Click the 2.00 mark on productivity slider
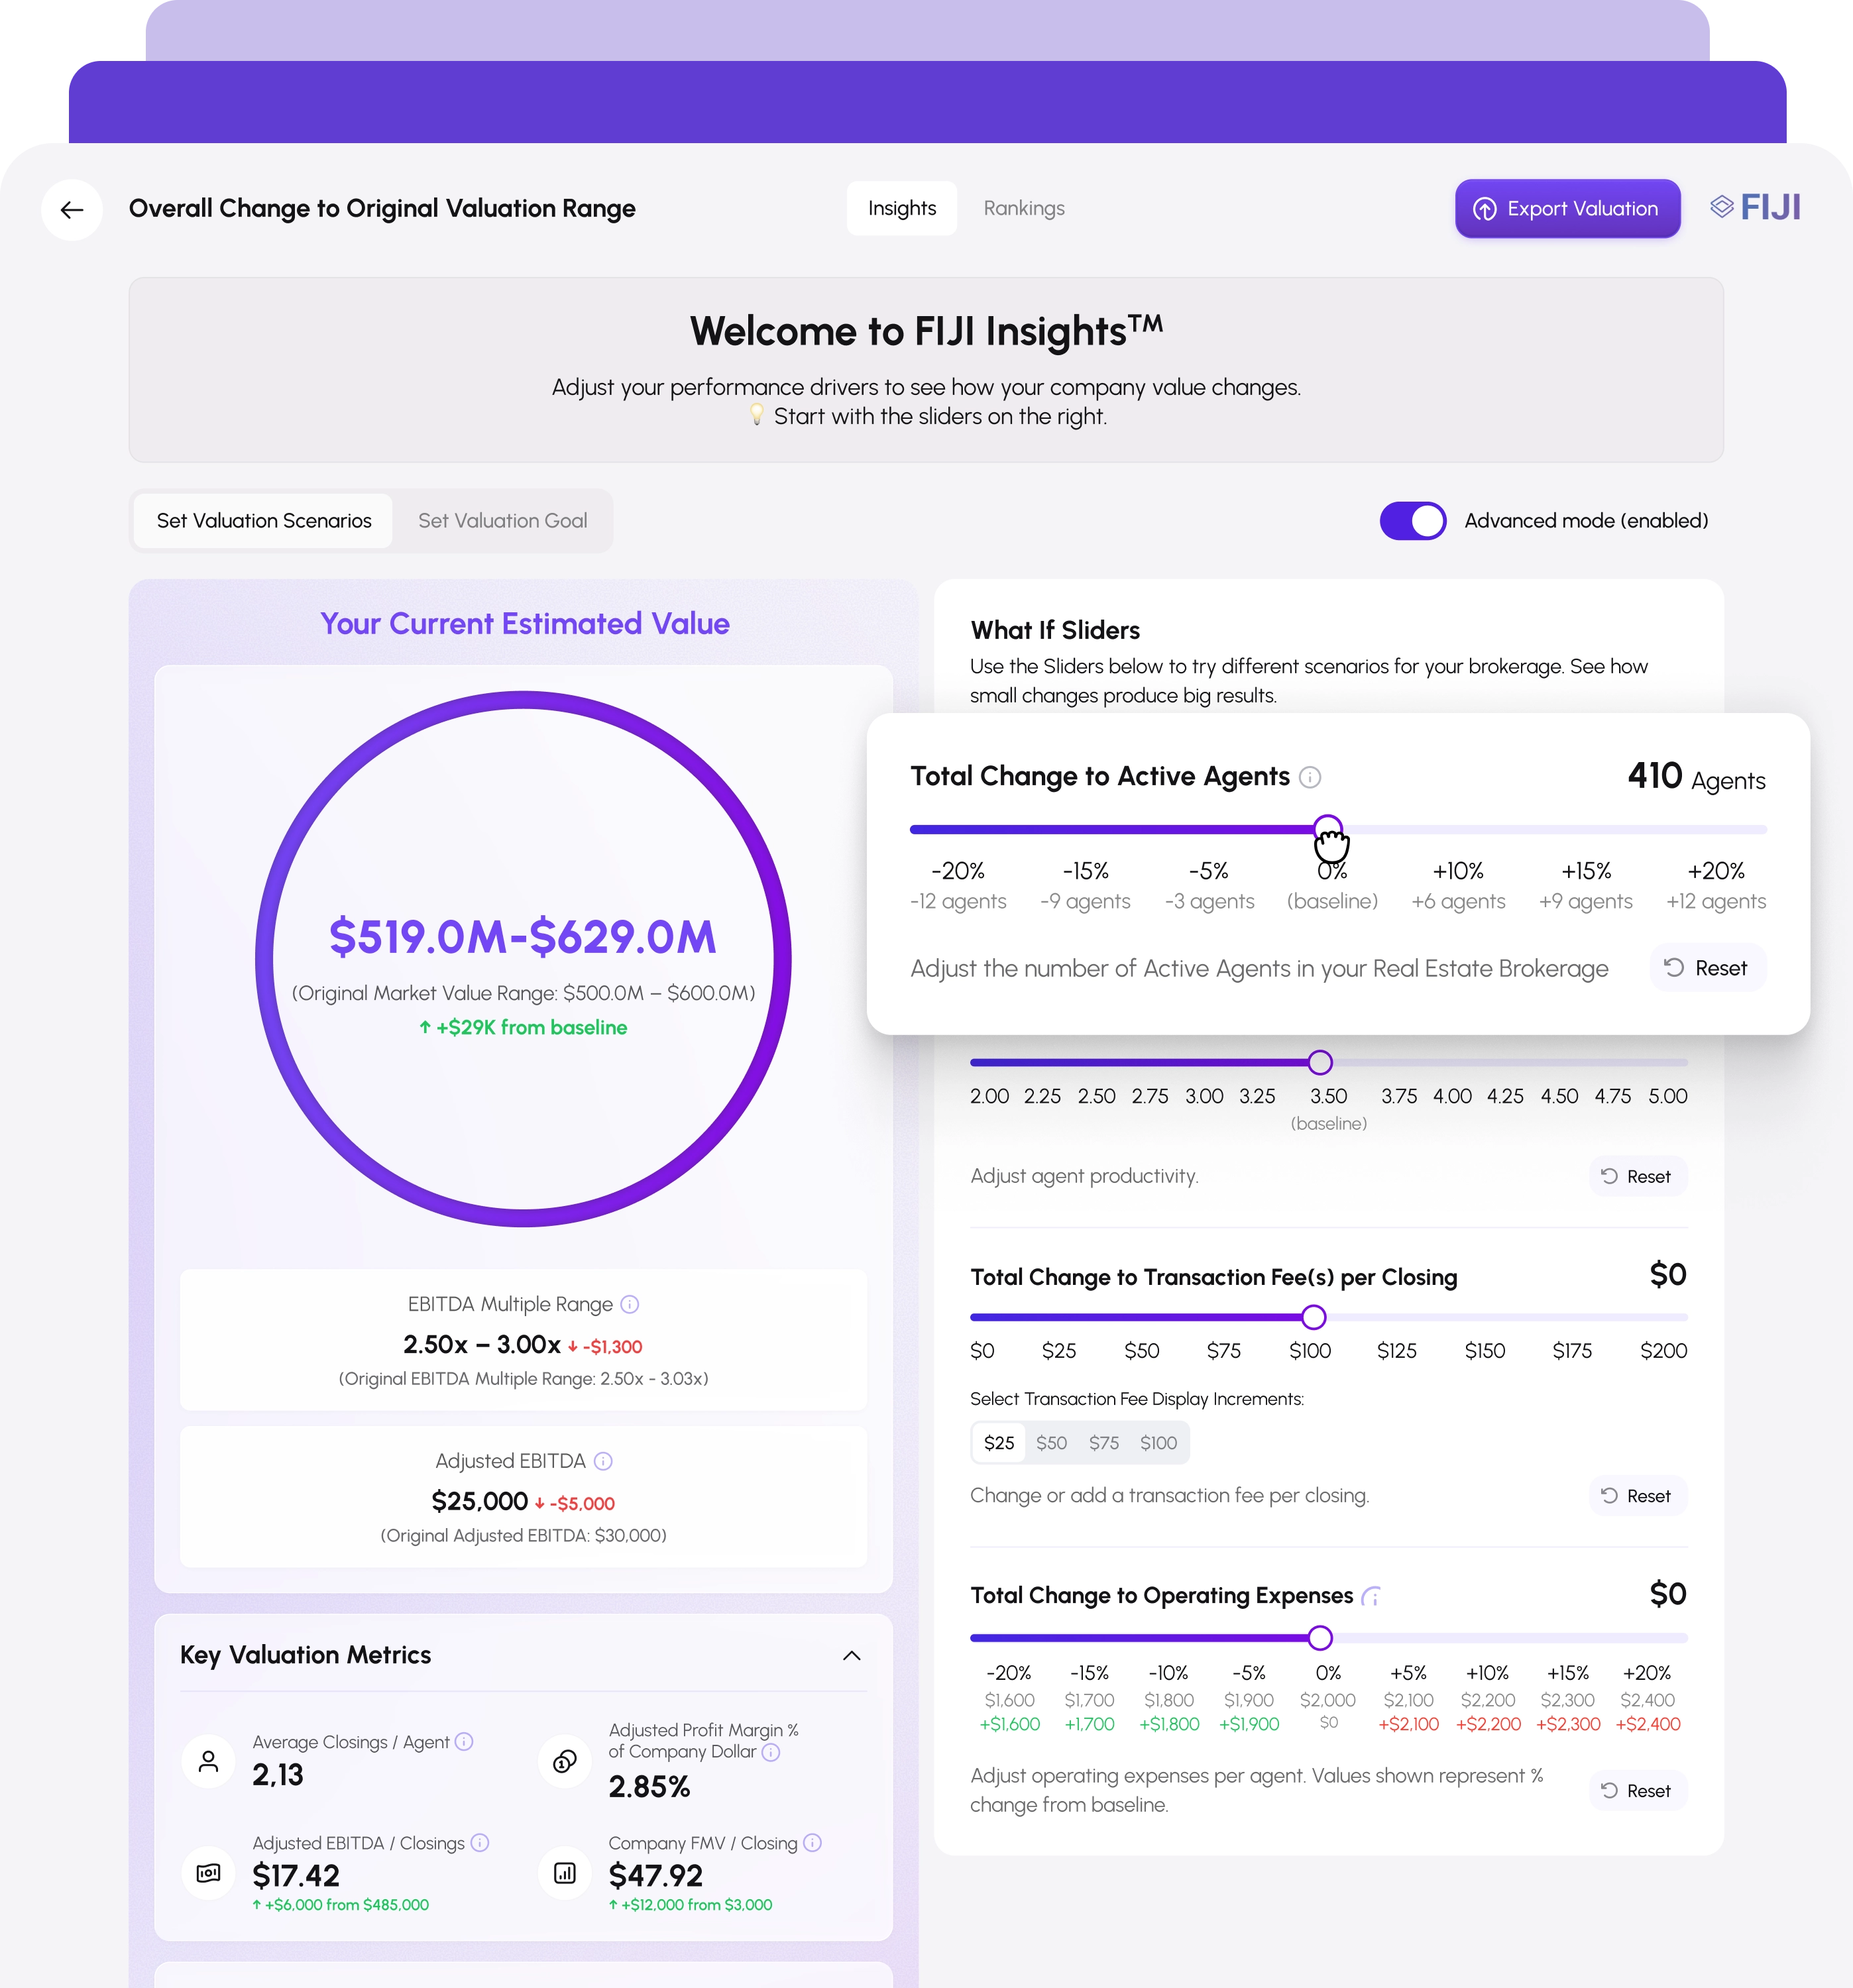The width and height of the screenshot is (1853, 1988). click(989, 1096)
